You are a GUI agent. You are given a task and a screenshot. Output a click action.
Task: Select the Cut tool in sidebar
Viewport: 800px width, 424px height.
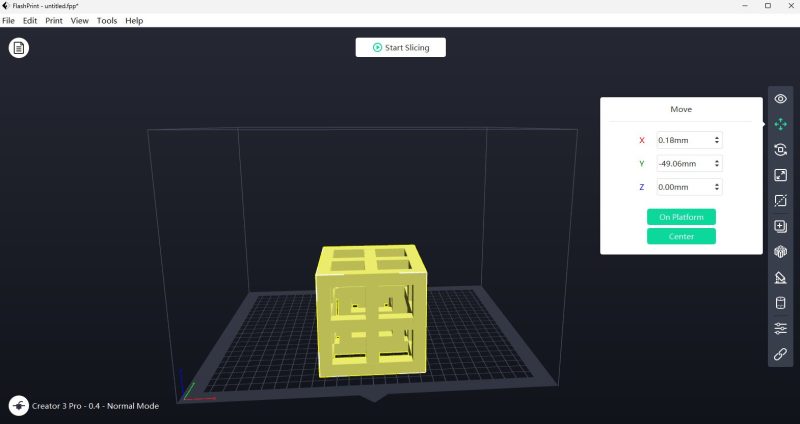[x=780, y=201]
